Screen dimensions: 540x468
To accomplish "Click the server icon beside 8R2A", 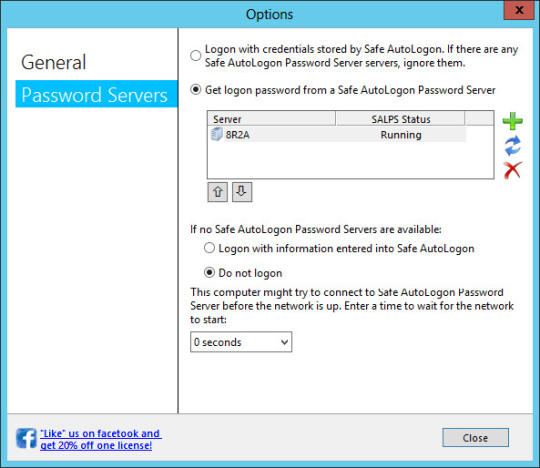I will tap(217, 134).
